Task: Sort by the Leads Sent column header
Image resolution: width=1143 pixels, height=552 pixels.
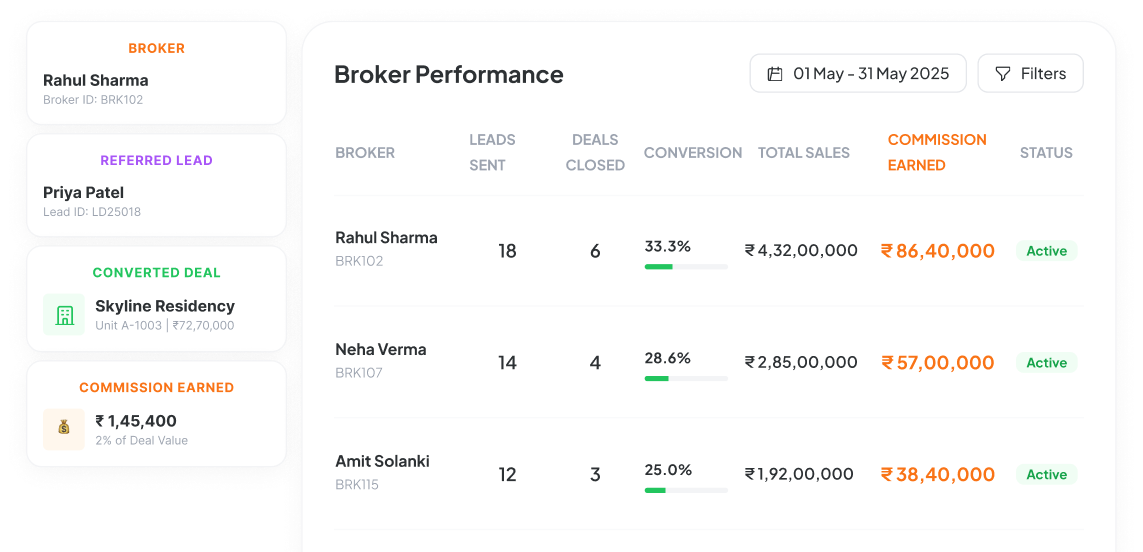Action: pos(492,152)
